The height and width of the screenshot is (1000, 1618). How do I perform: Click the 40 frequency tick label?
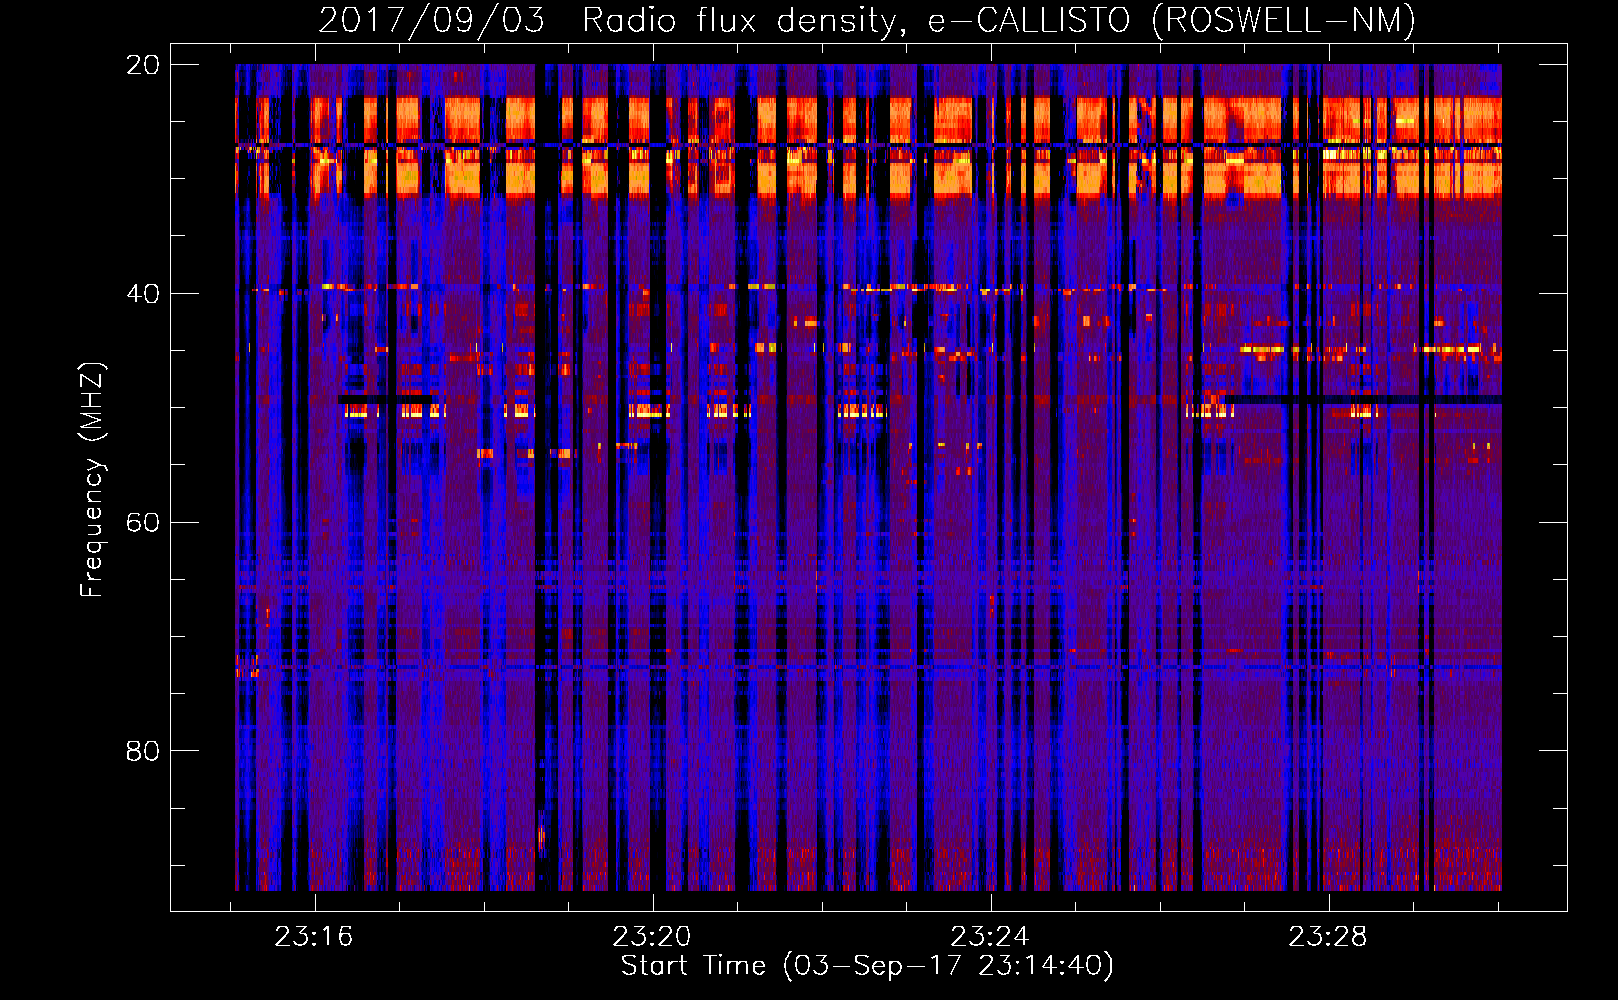pyautogui.click(x=143, y=294)
